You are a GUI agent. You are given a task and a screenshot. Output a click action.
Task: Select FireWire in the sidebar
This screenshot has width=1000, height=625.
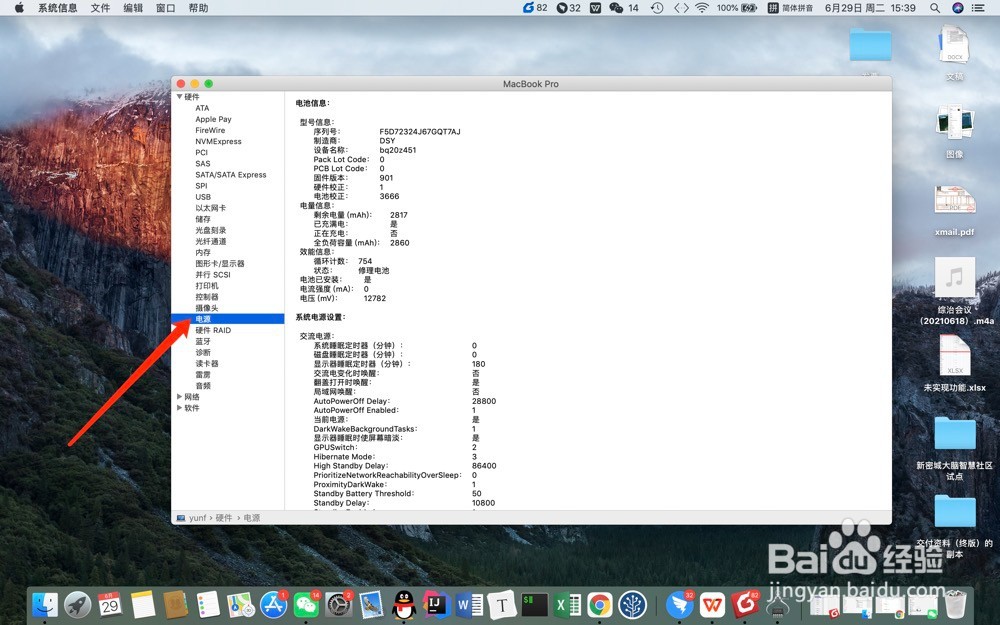pyautogui.click(x=210, y=130)
